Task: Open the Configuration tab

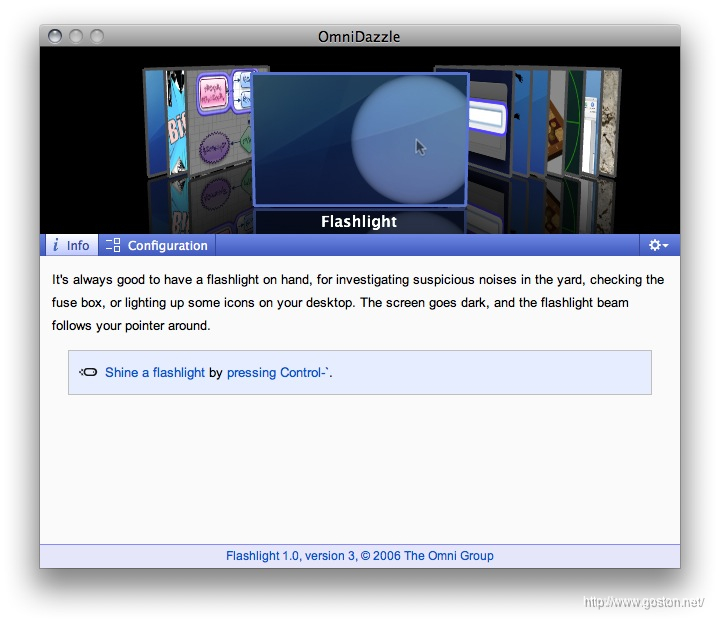Action: [x=157, y=245]
